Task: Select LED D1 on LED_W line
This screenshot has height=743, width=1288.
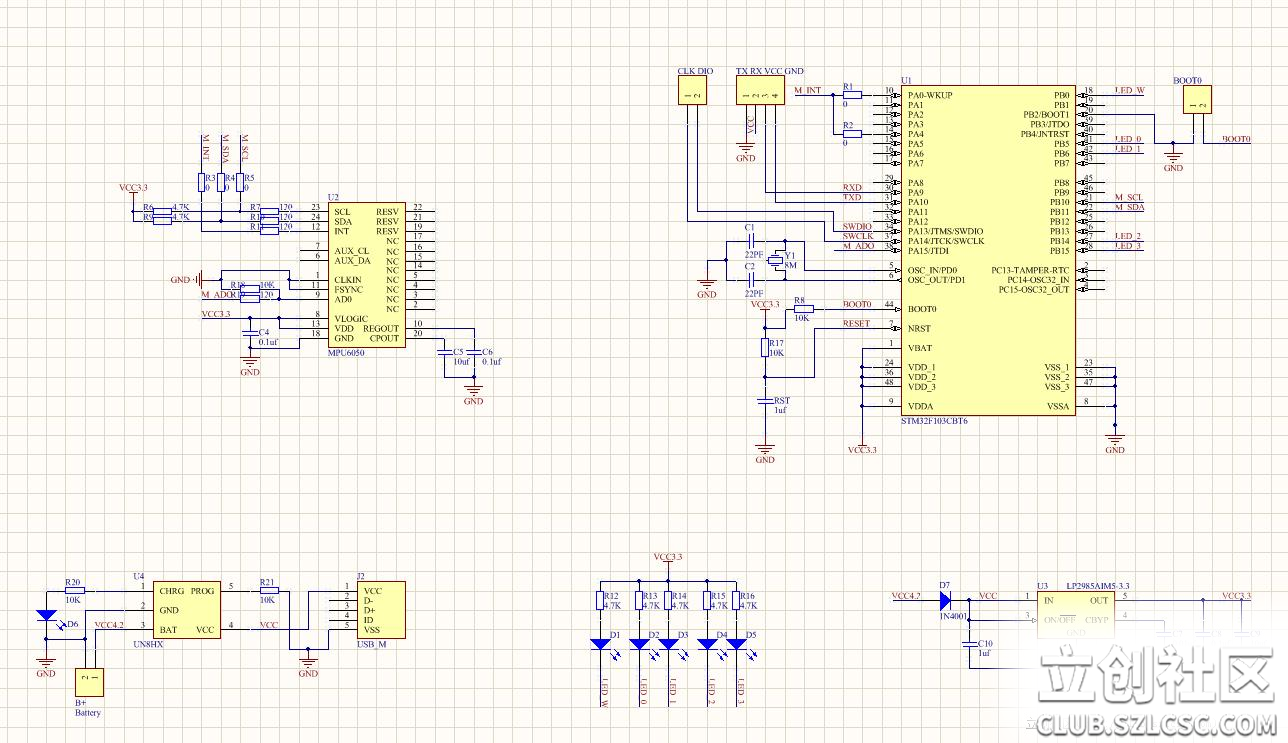Action: click(x=601, y=644)
